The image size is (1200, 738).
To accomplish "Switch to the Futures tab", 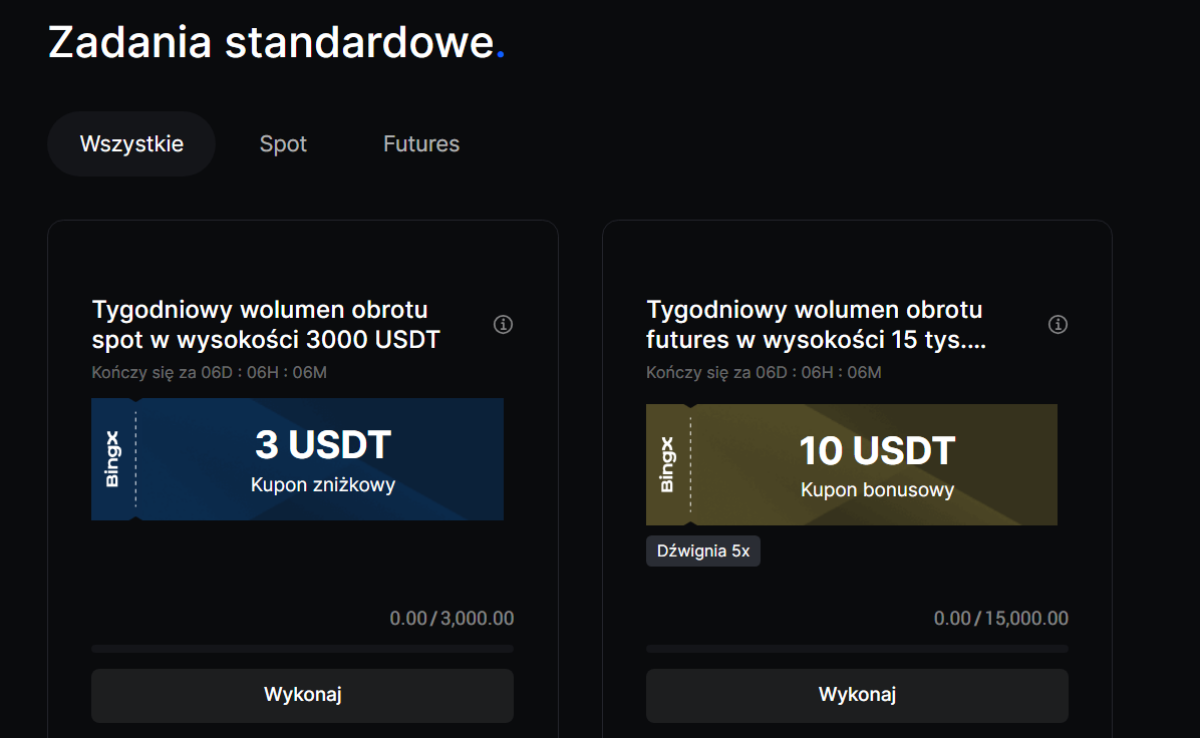I will click(x=421, y=144).
